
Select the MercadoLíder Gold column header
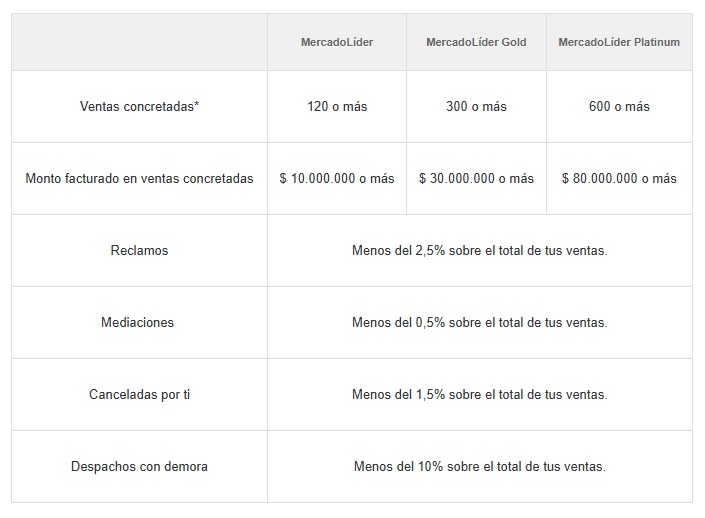476,42
